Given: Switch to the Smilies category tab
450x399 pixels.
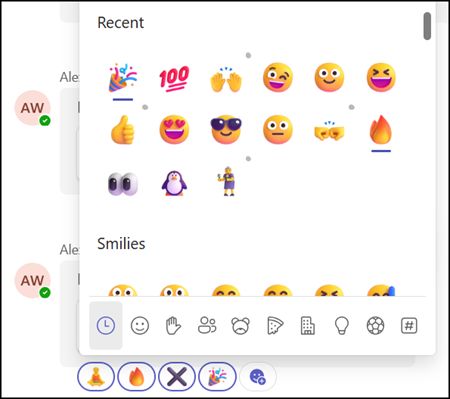Looking at the screenshot, I should click(x=140, y=325).
